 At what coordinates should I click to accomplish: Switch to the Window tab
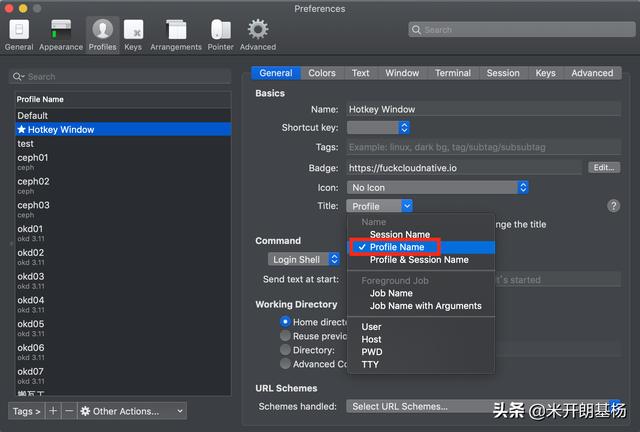(x=402, y=73)
